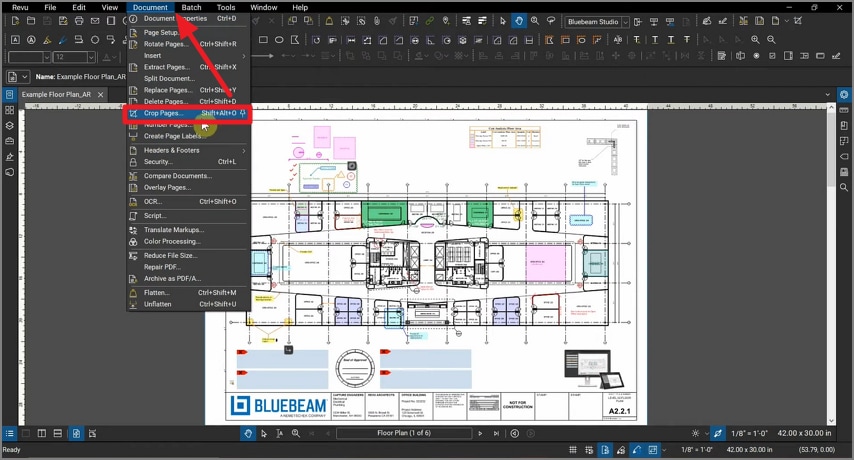Select the Text Box markup tool
This screenshot has height=460, width=854.
tap(15, 40)
